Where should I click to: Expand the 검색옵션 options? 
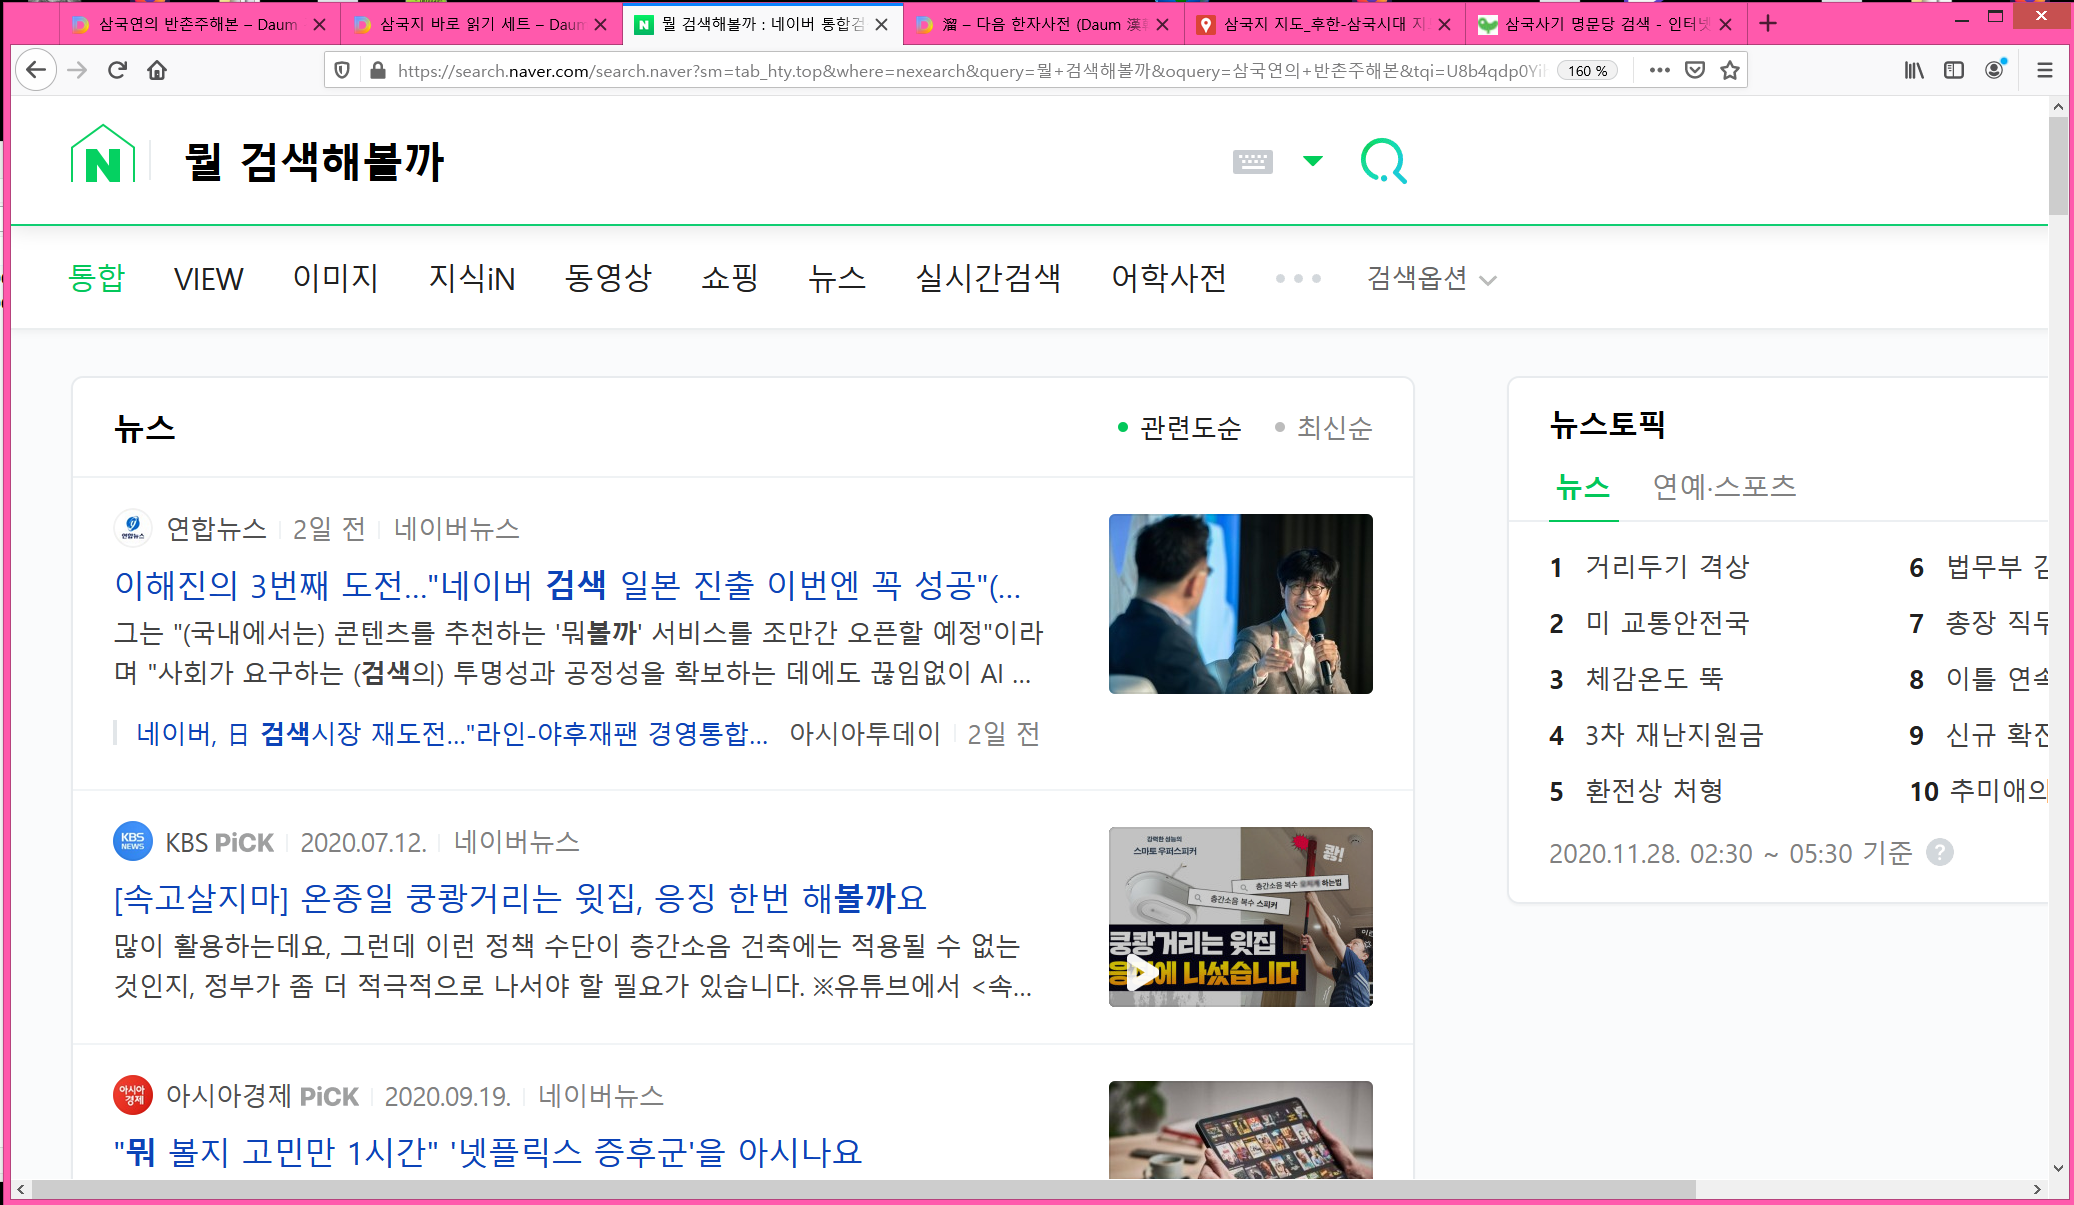pyautogui.click(x=1431, y=279)
